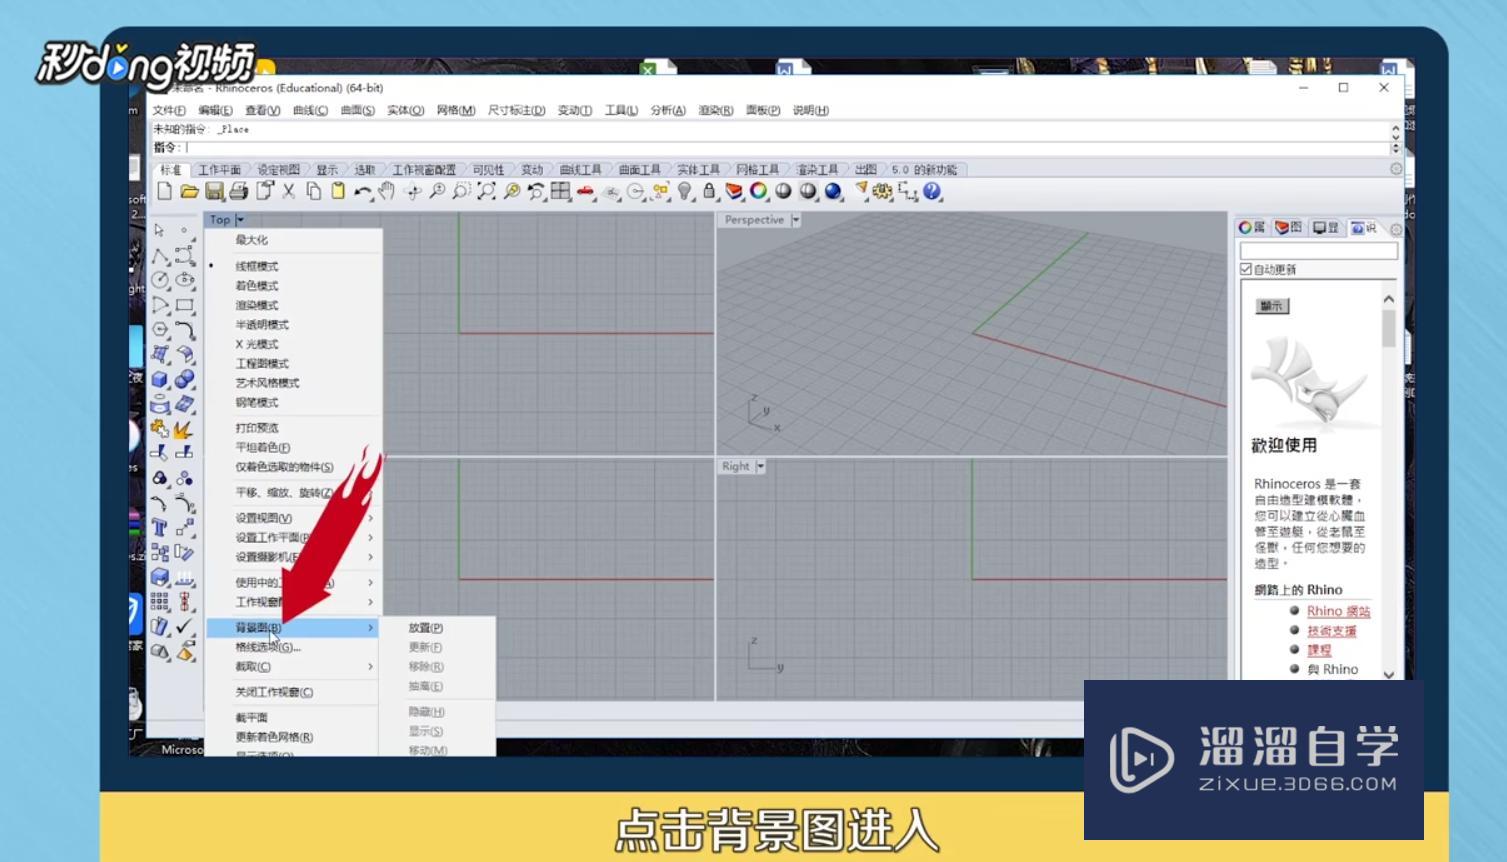Toggle the 自动更新 checkbox
The height and width of the screenshot is (862, 1507).
click(1246, 269)
